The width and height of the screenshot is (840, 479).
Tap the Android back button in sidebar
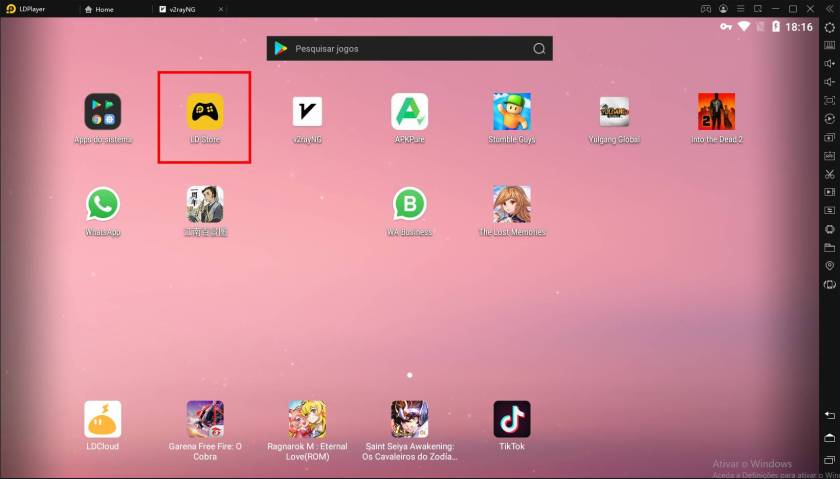(829, 415)
